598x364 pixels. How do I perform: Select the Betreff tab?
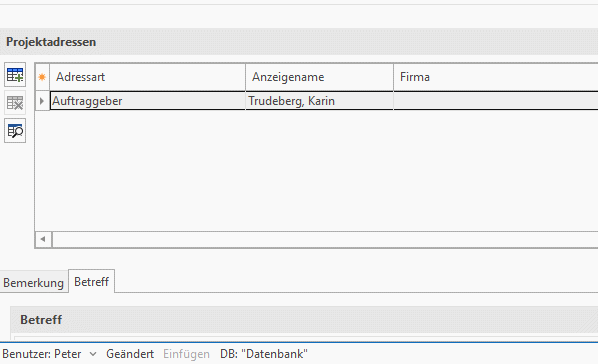point(92,282)
